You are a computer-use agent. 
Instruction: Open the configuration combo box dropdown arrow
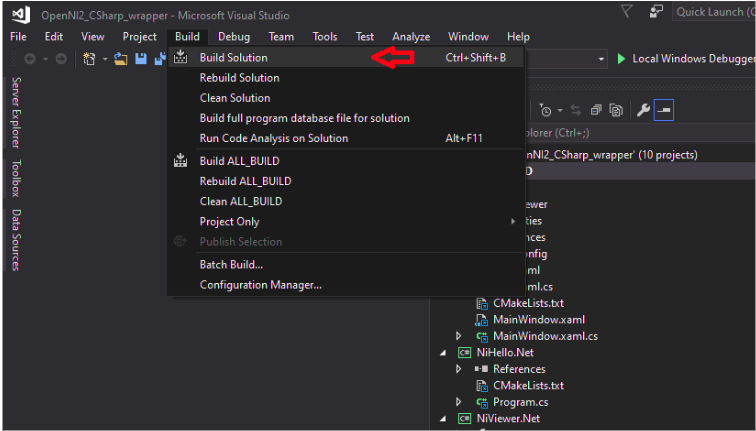(601, 59)
